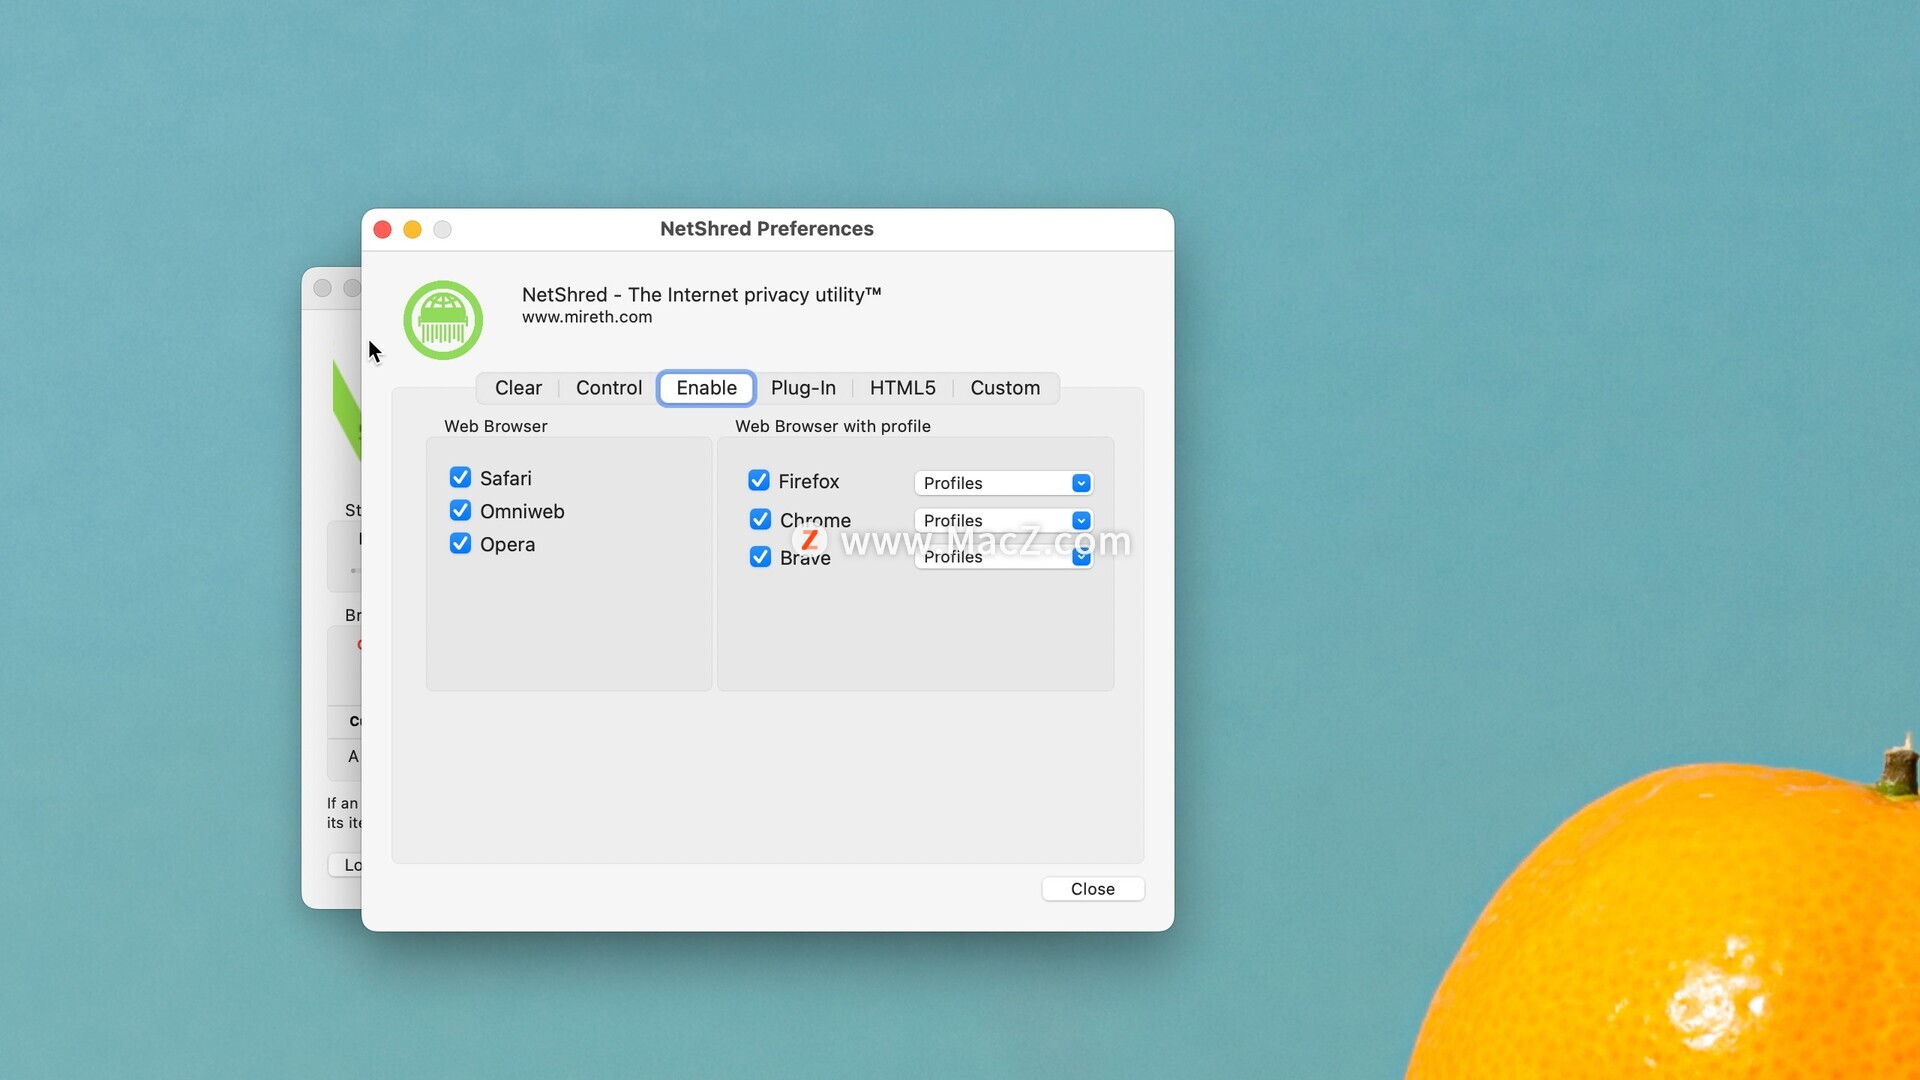Click NetShred Internet privacy utility heading

(702, 295)
